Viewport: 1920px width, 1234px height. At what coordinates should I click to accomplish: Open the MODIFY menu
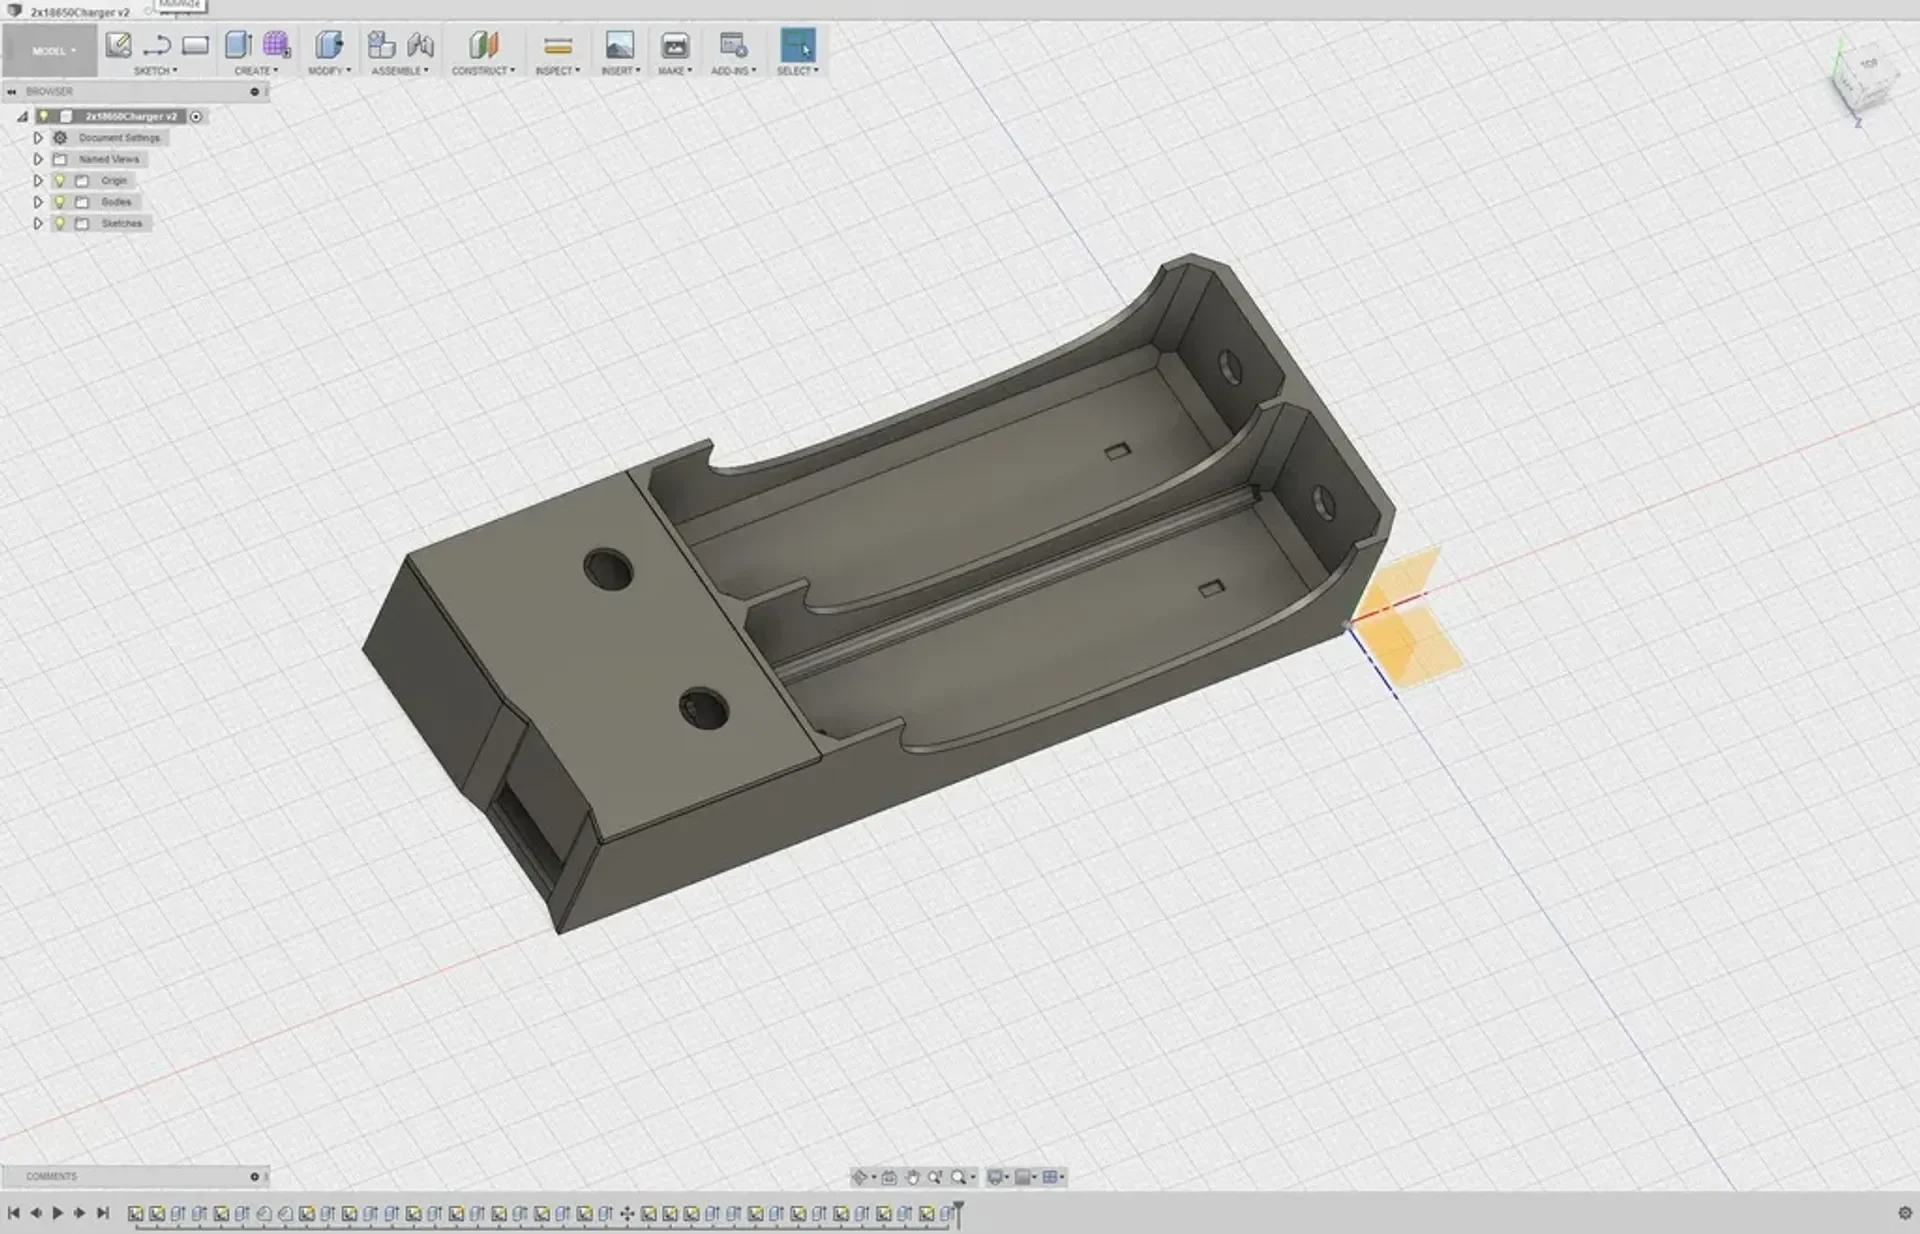tap(329, 71)
